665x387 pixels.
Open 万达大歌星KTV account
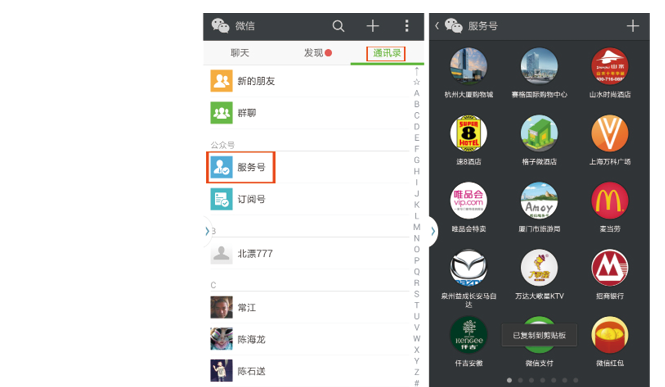(x=539, y=275)
